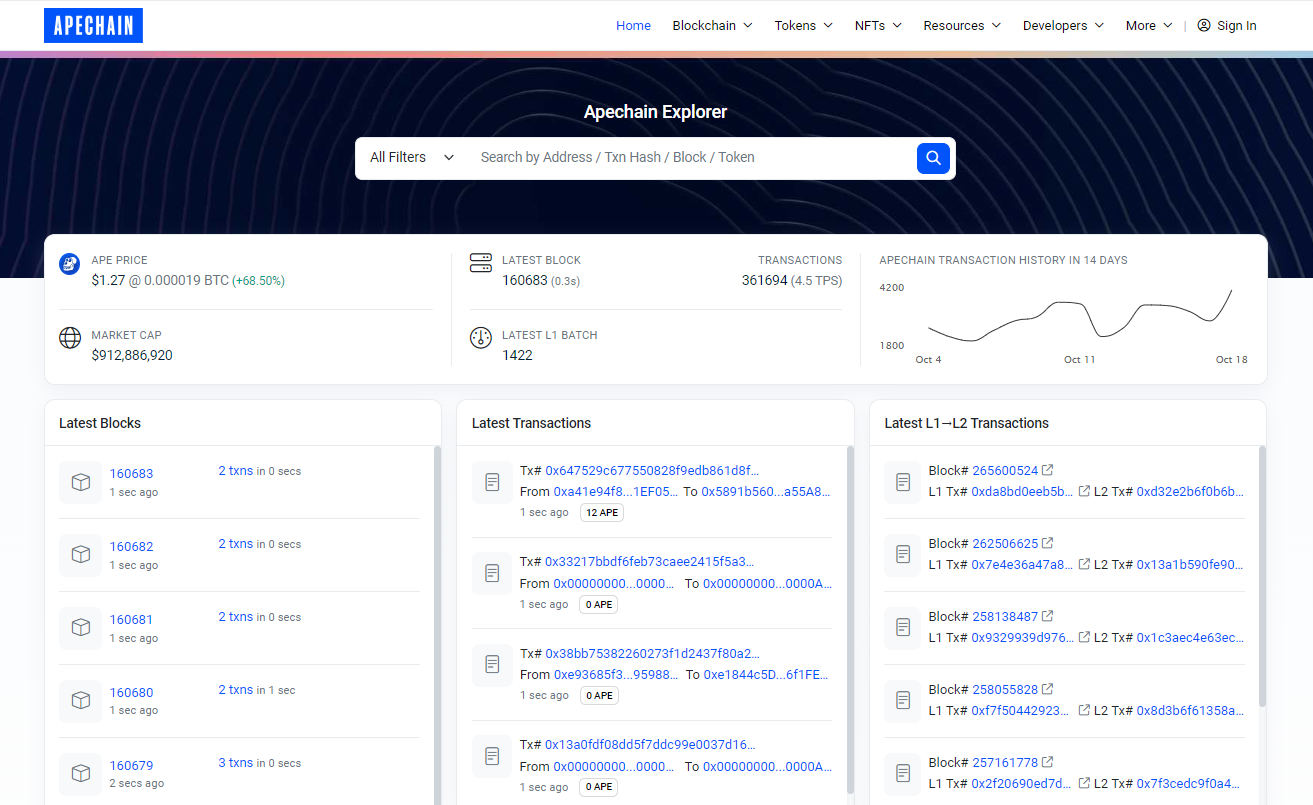Click the cube icon for block 160683

81,482
